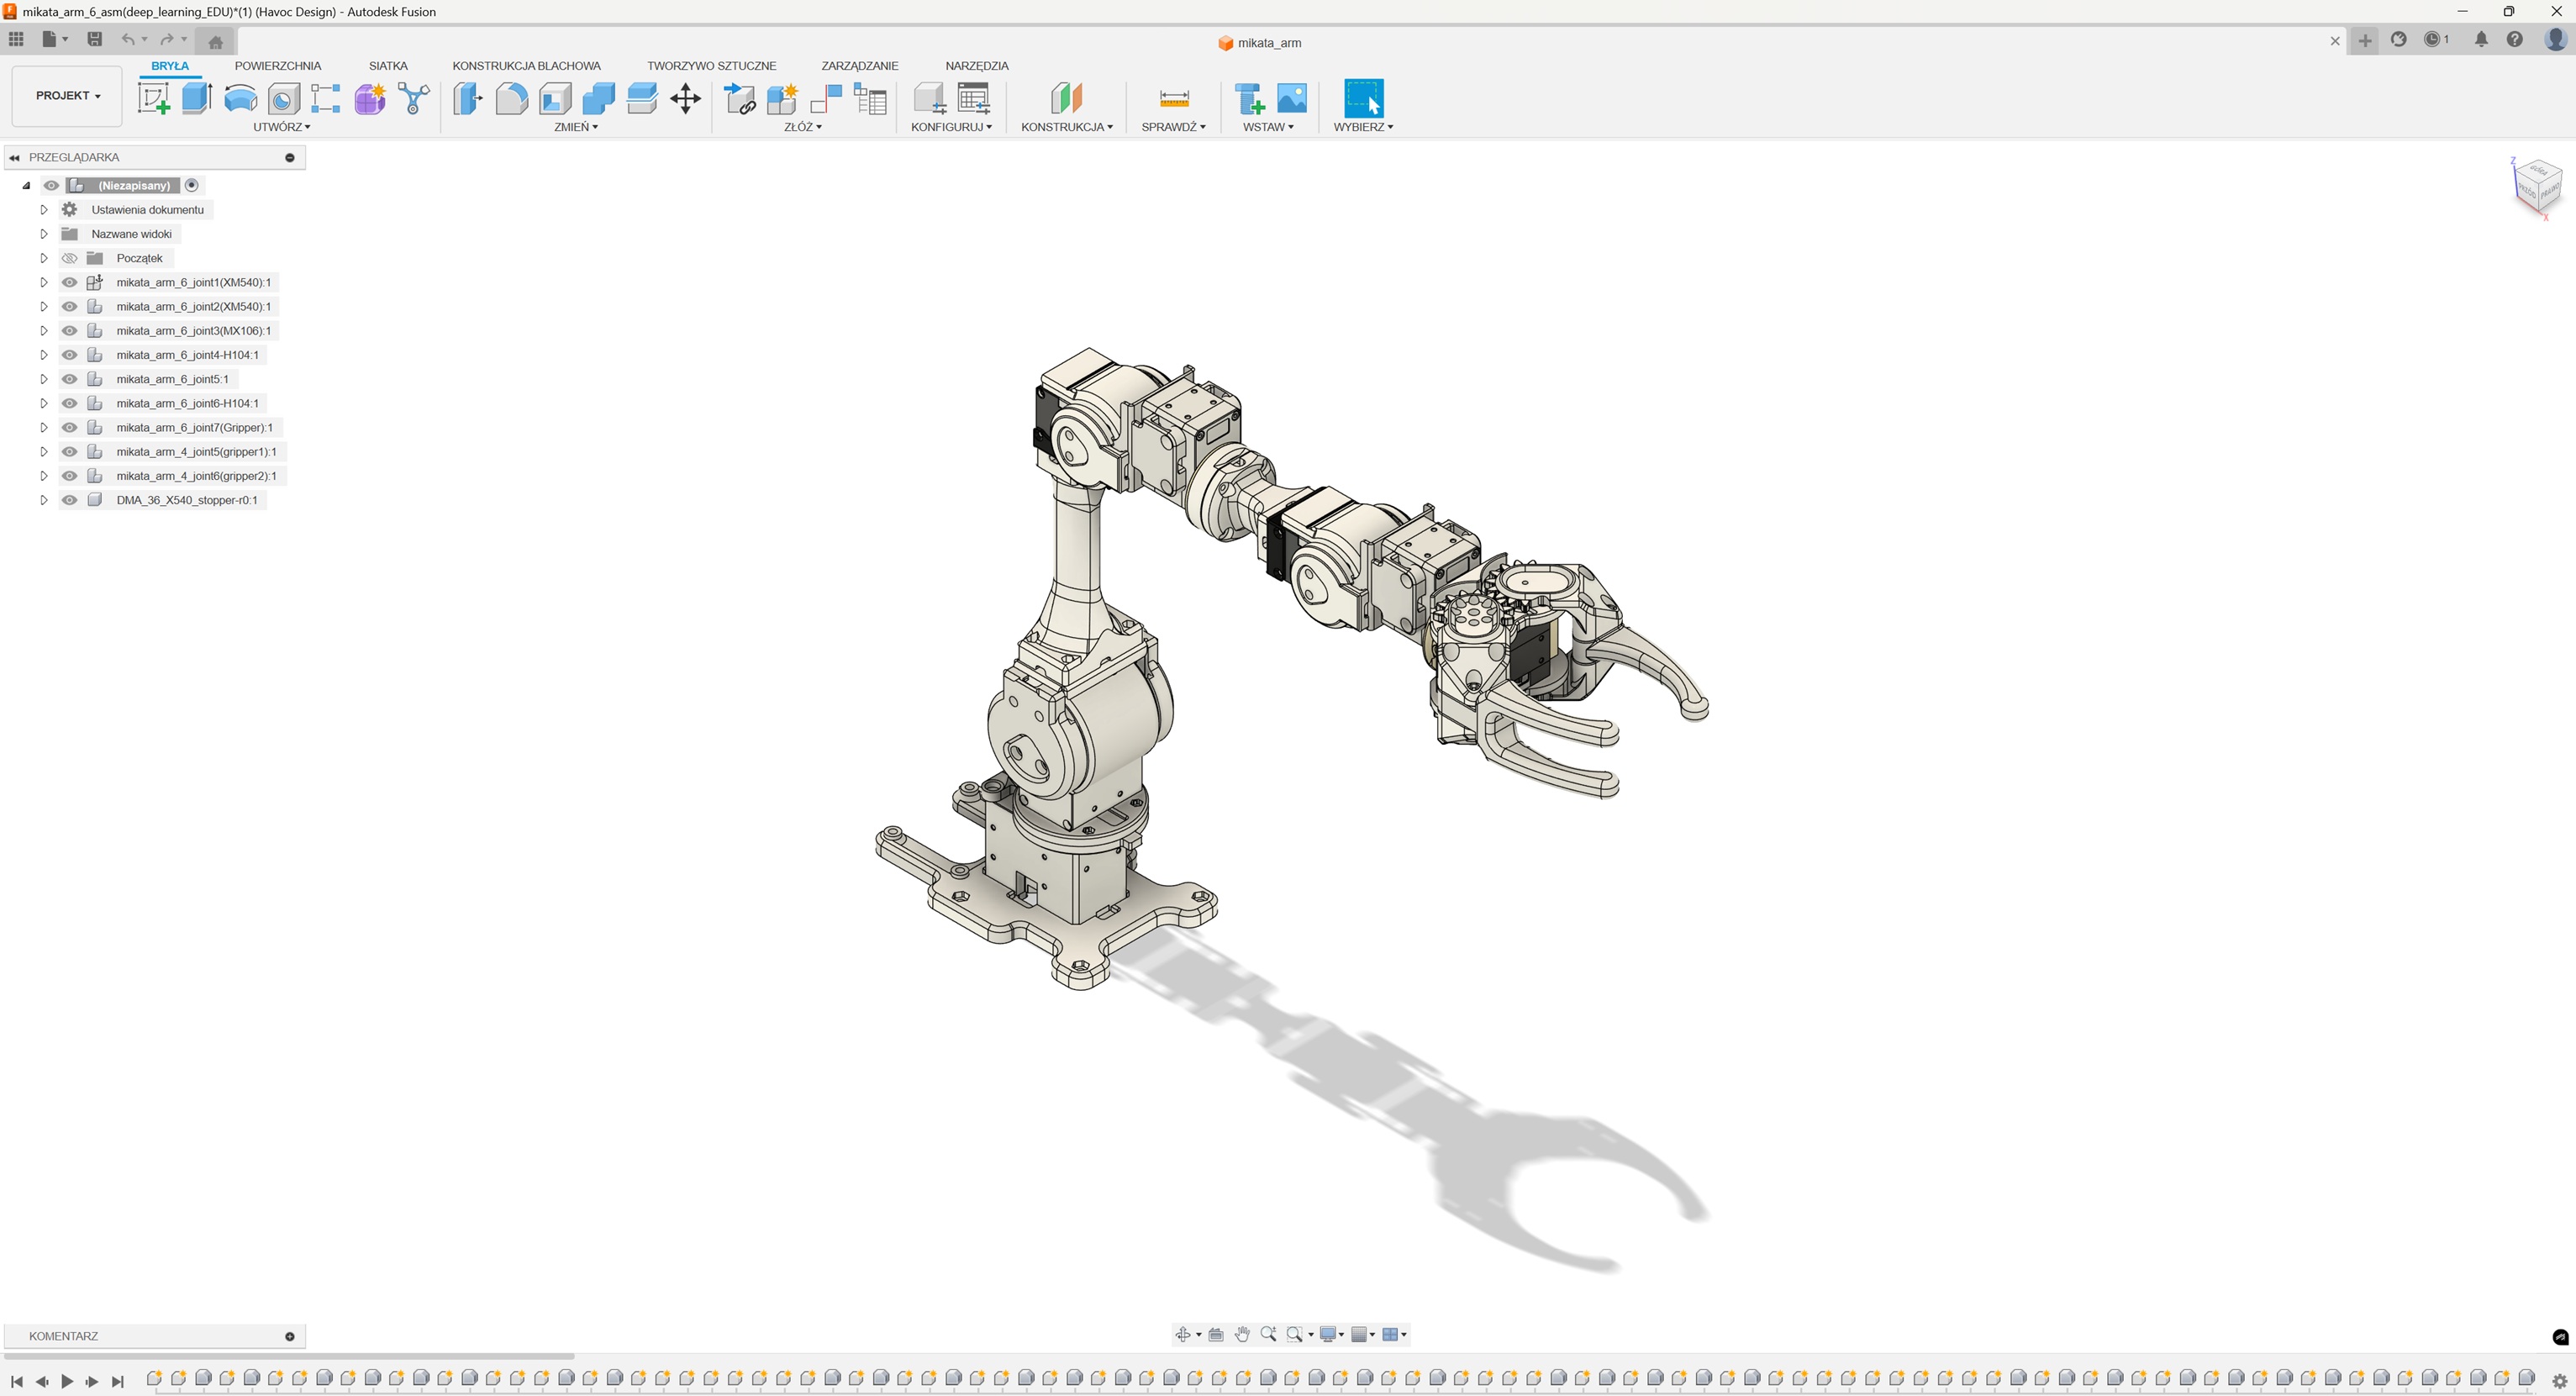Screen dimensions: 2576x1396
Task: Open the PROJEKT workspace dropdown
Action: (x=67, y=96)
